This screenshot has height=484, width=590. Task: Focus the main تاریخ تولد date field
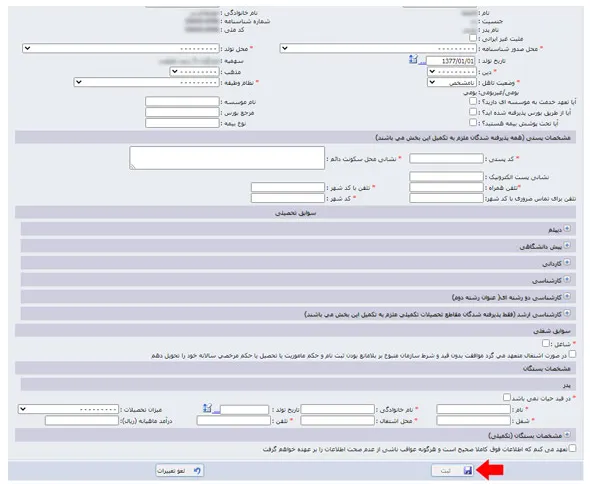click(451, 61)
